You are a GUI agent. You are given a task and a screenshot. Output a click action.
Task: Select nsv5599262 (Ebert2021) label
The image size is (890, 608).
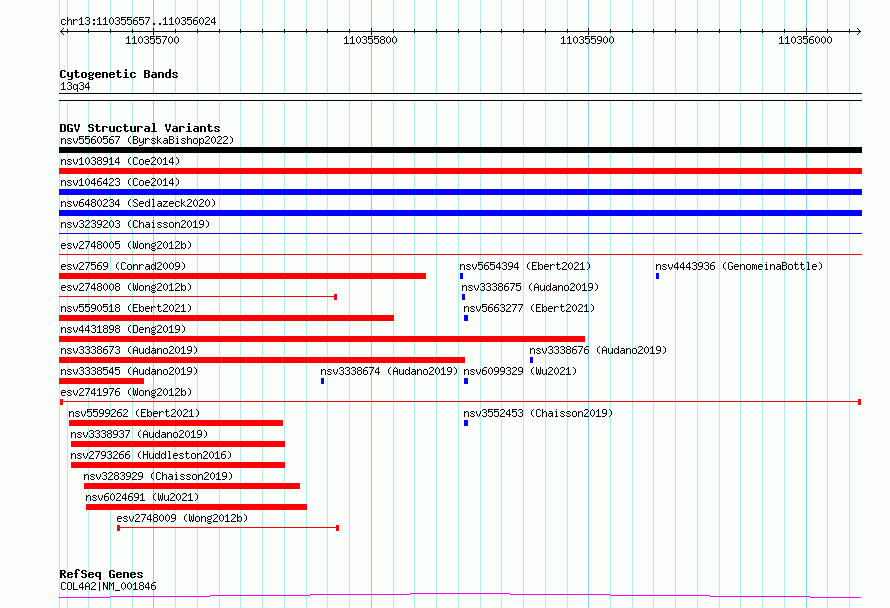pyautogui.click(x=135, y=413)
